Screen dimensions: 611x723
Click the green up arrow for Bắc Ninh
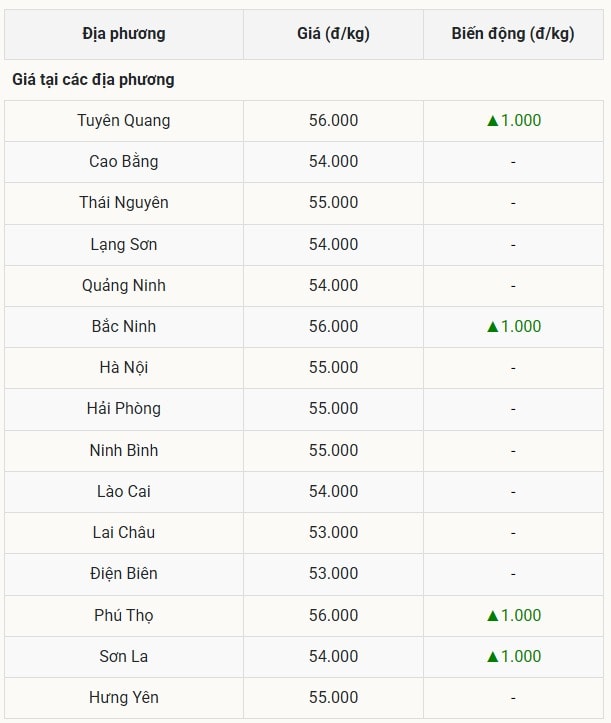pyautogui.click(x=492, y=327)
